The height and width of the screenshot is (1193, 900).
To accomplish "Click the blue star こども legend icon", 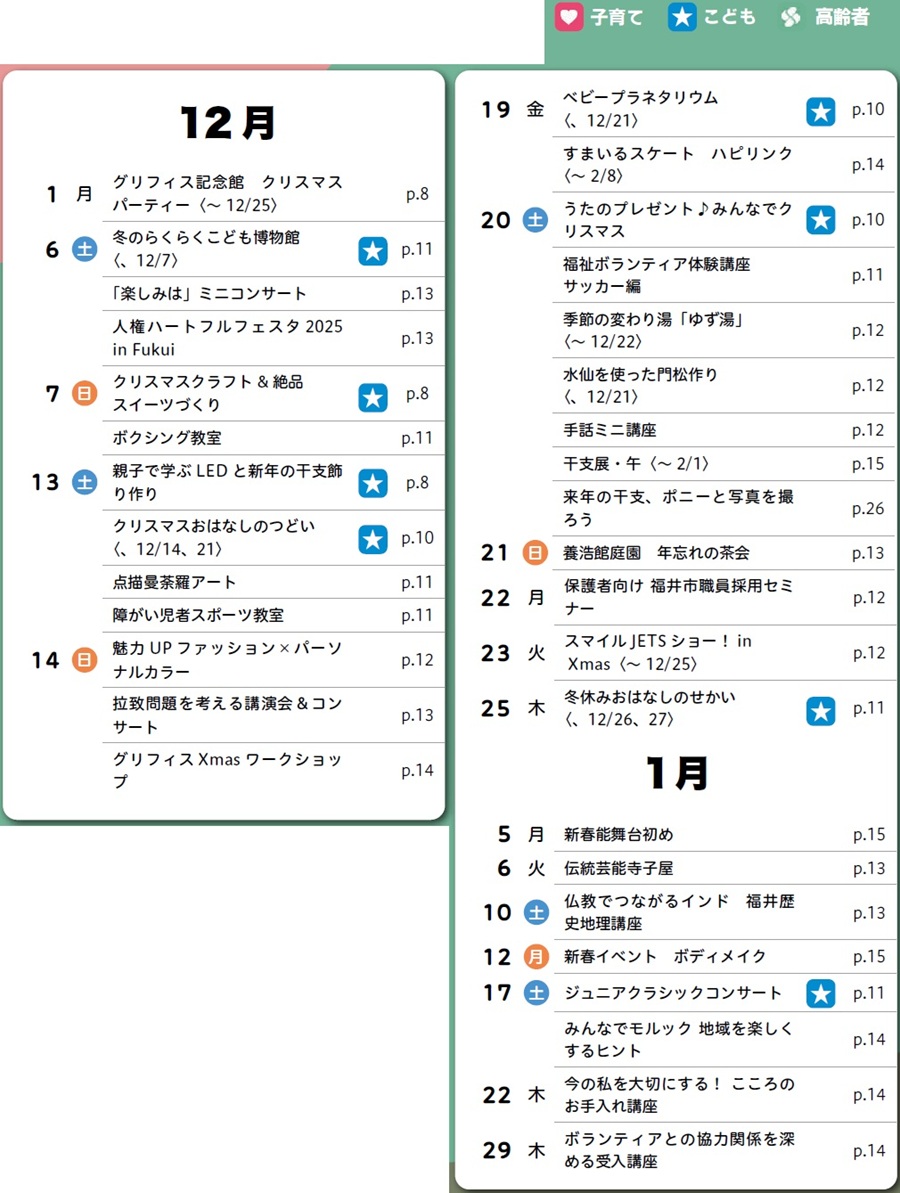I will pyautogui.click(x=682, y=17).
